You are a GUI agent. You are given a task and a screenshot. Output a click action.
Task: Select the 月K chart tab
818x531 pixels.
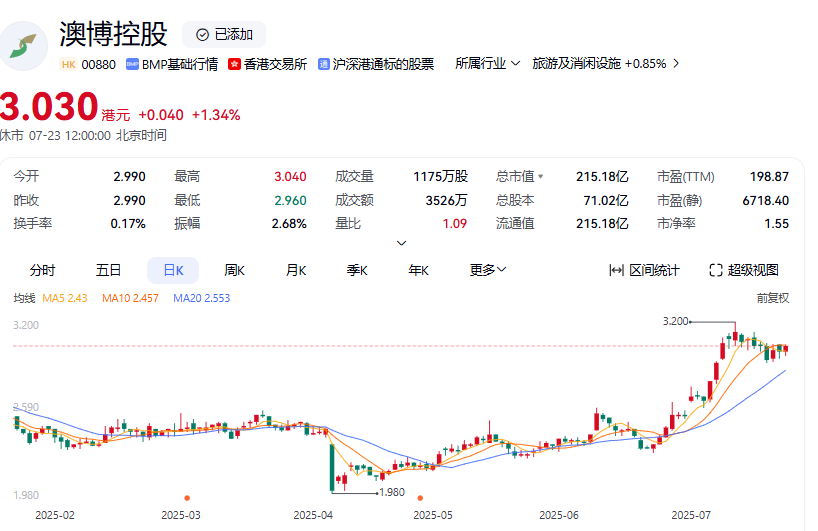point(296,270)
